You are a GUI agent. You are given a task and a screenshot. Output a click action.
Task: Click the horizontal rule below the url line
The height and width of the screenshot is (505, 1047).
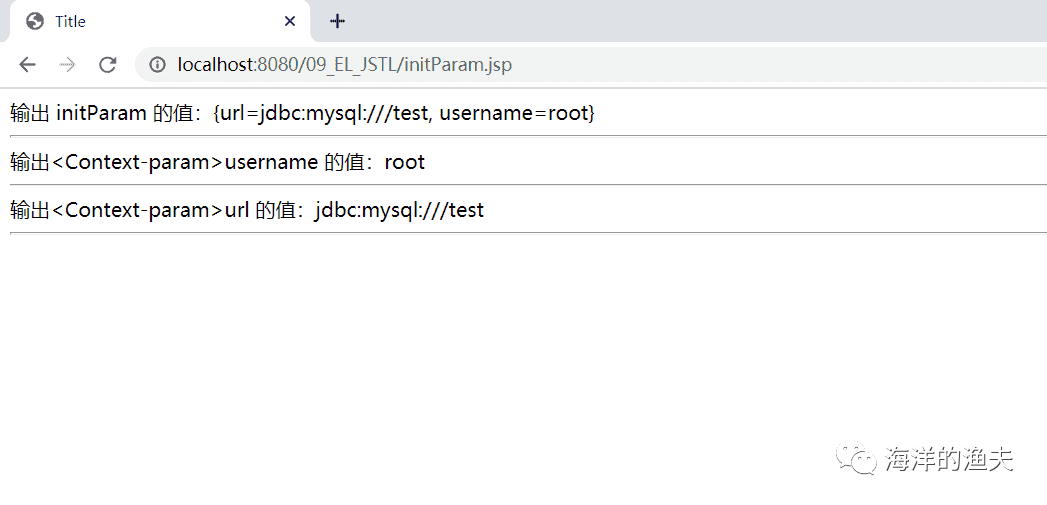pos(528,233)
